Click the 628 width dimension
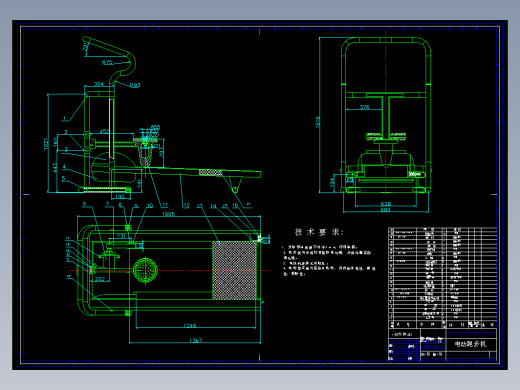This screenshot has width=520, height=390. (385, 204)
